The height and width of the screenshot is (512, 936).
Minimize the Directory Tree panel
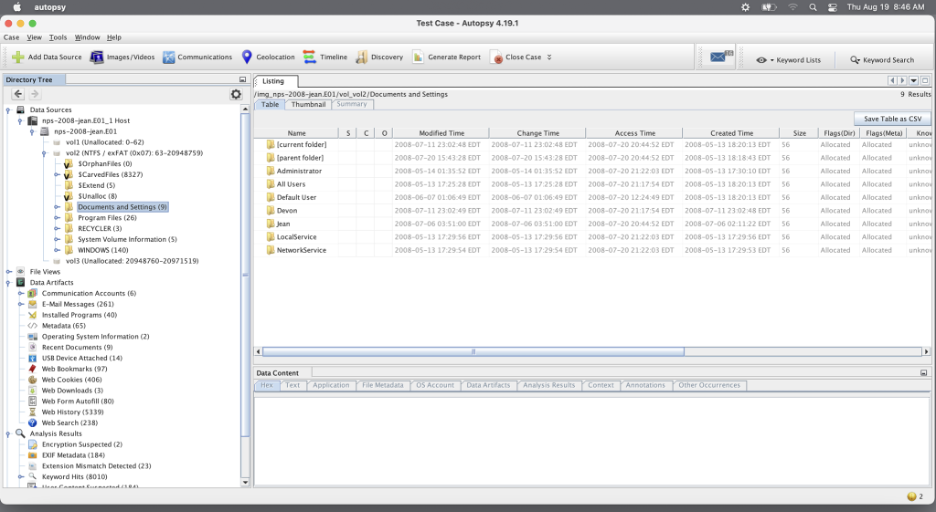click(x=242, y=79)
